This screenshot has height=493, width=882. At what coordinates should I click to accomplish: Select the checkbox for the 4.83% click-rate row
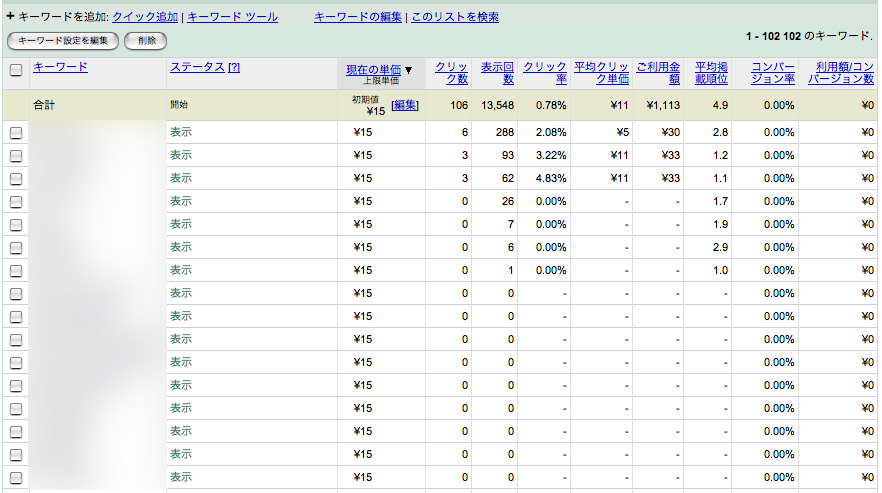pos(16,179)
